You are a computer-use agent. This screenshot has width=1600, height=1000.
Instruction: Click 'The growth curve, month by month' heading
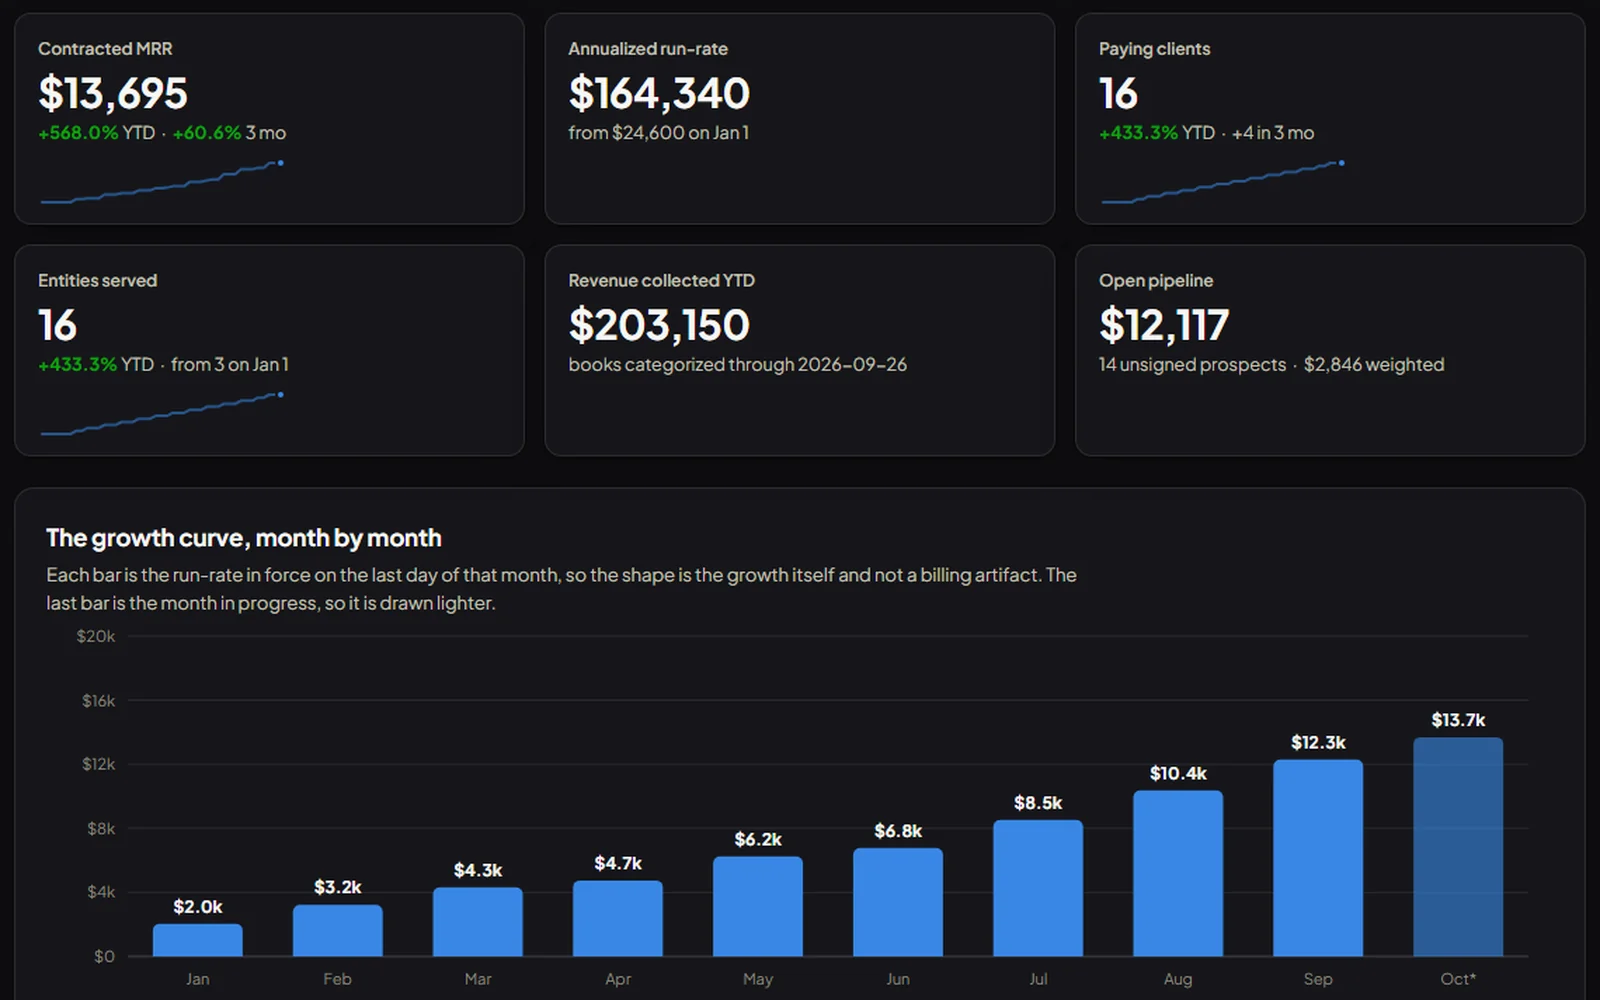(x=244, y=538)
